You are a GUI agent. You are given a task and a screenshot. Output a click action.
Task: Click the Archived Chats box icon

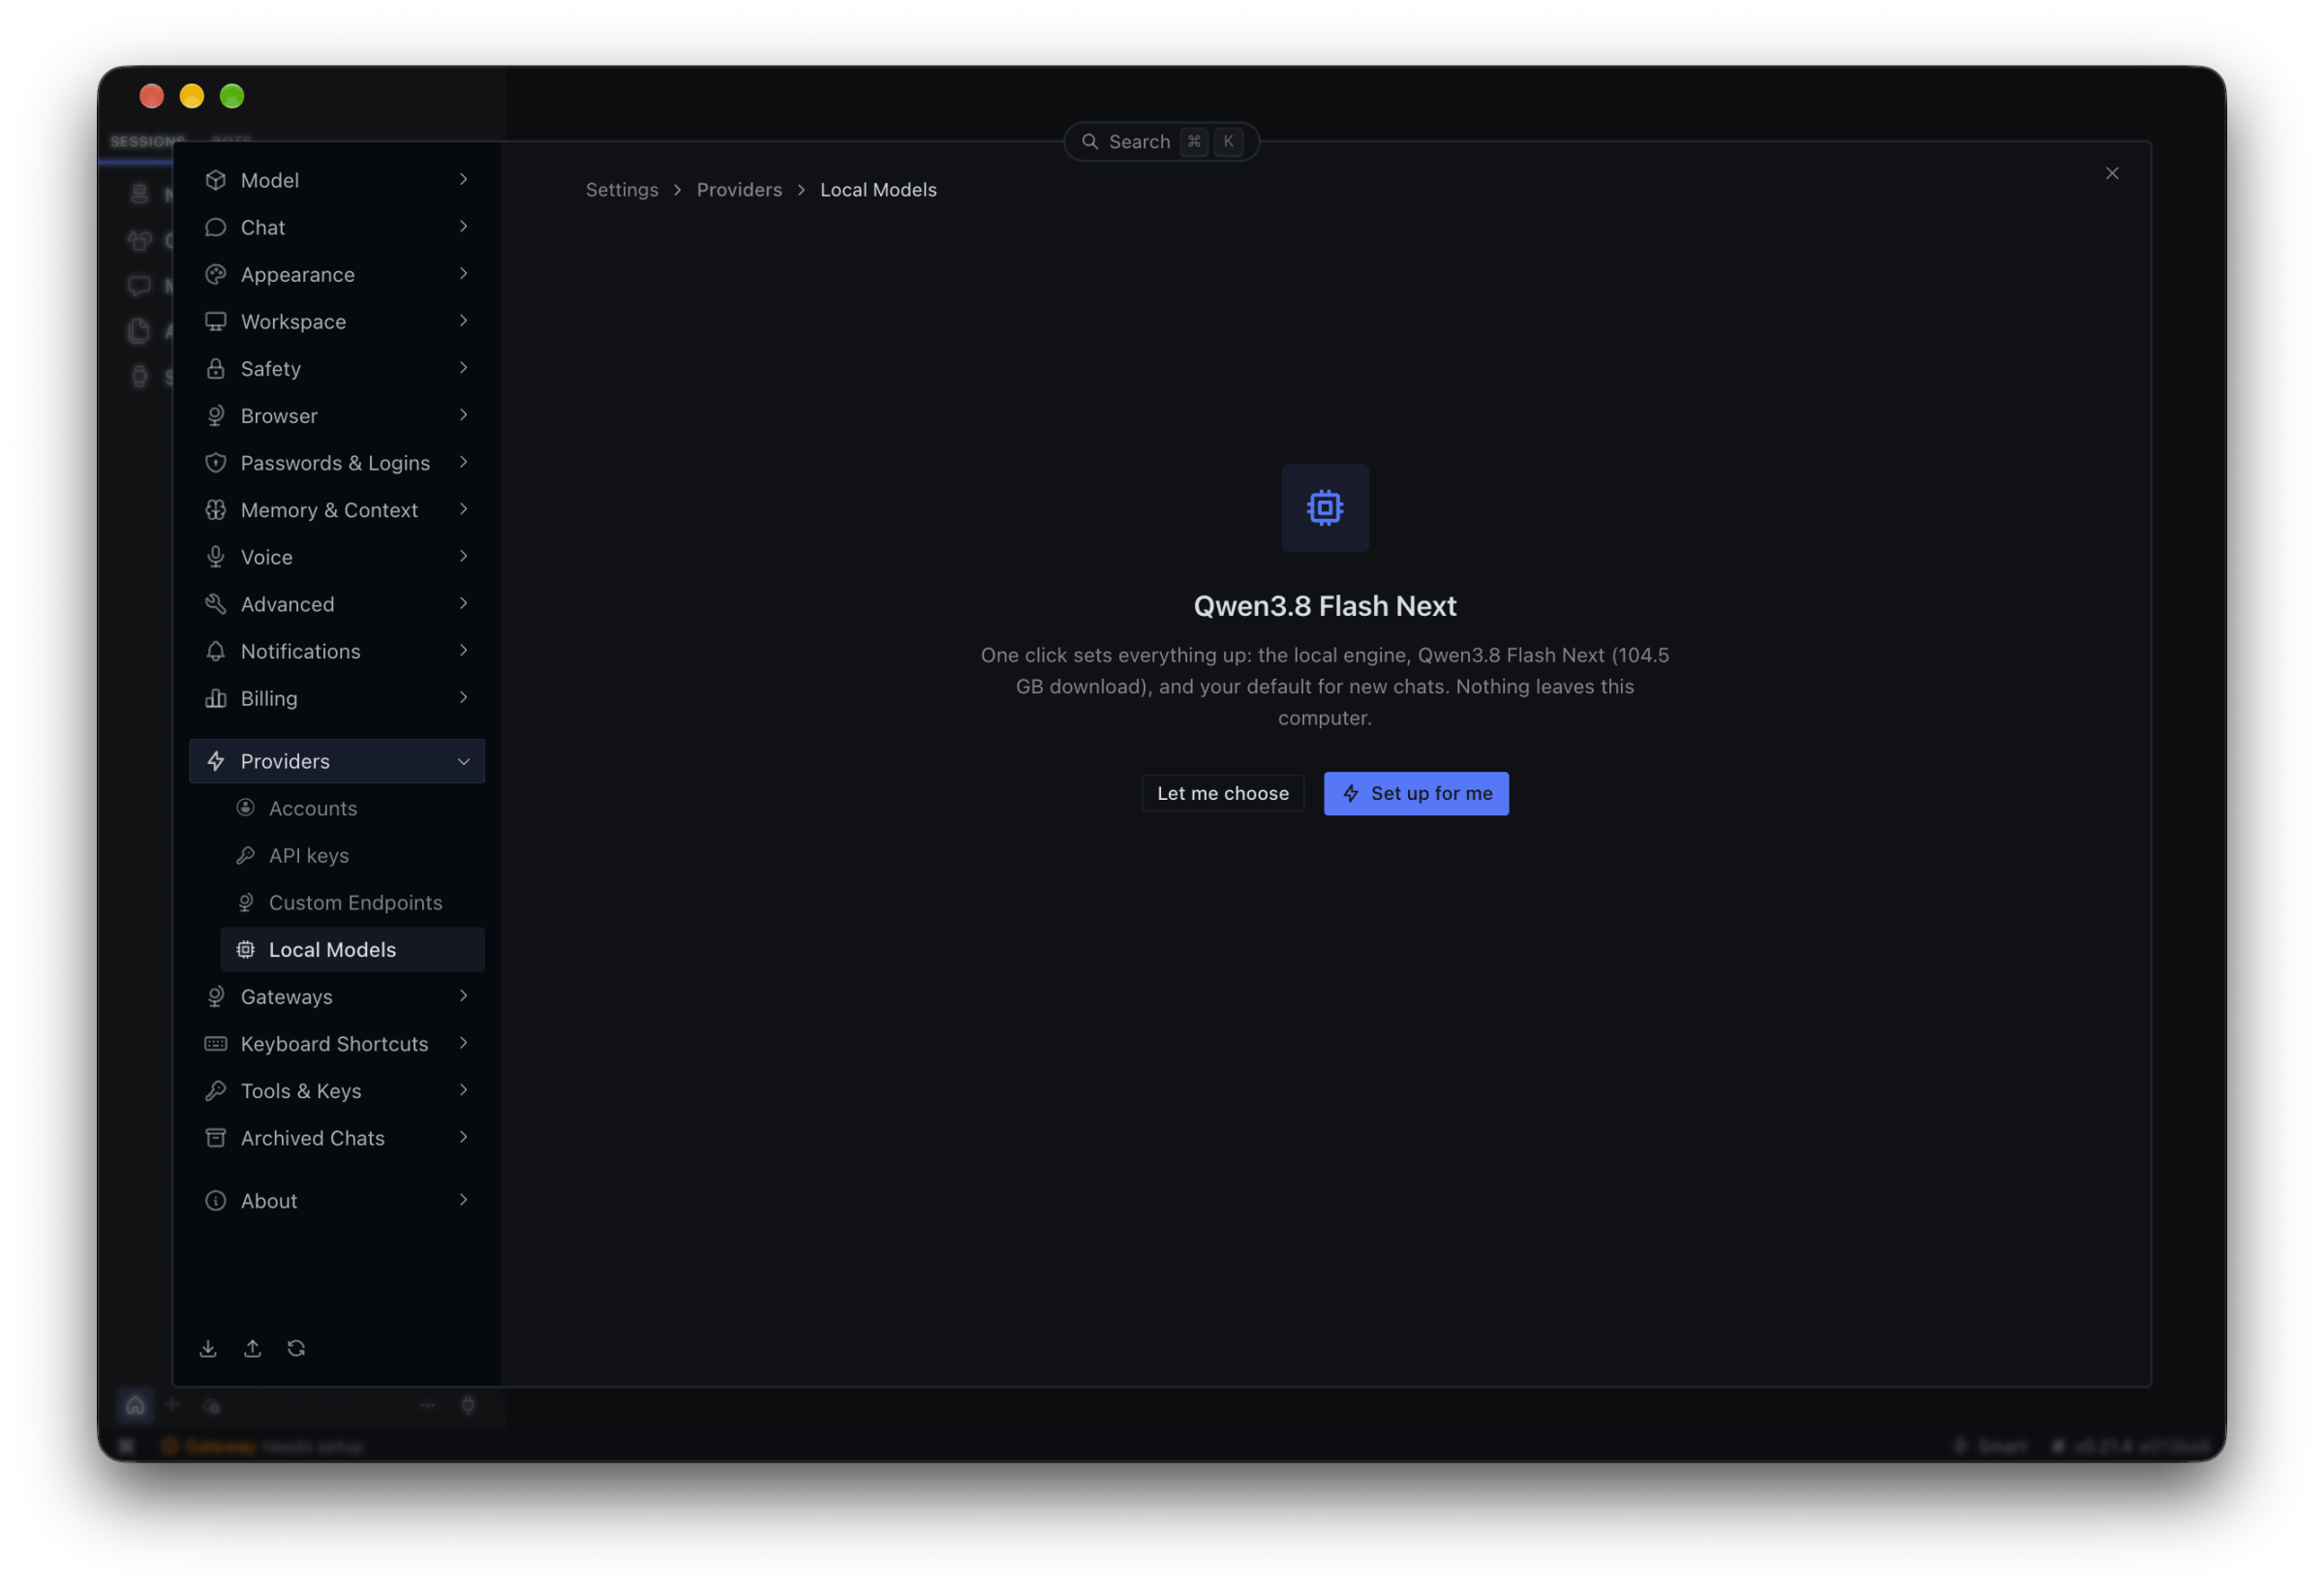pos(215,1137)
